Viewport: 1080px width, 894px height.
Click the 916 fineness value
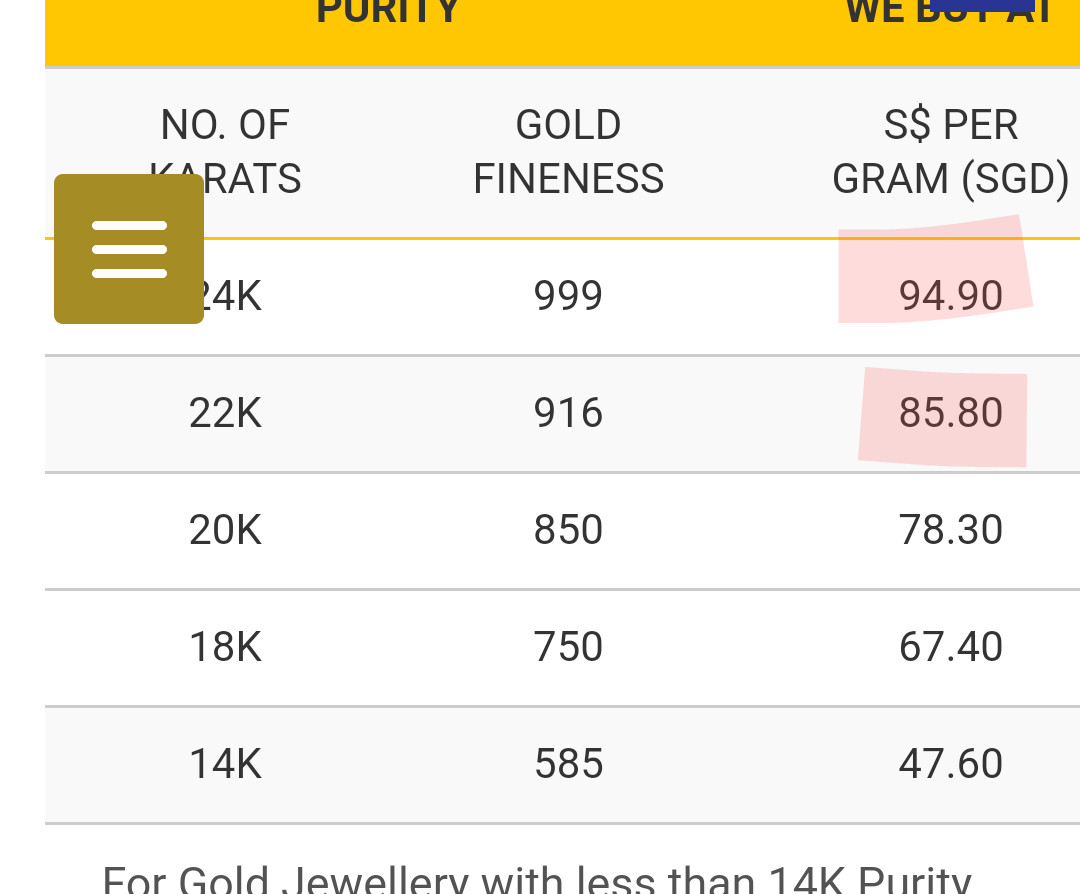click(x=568, y=413)
